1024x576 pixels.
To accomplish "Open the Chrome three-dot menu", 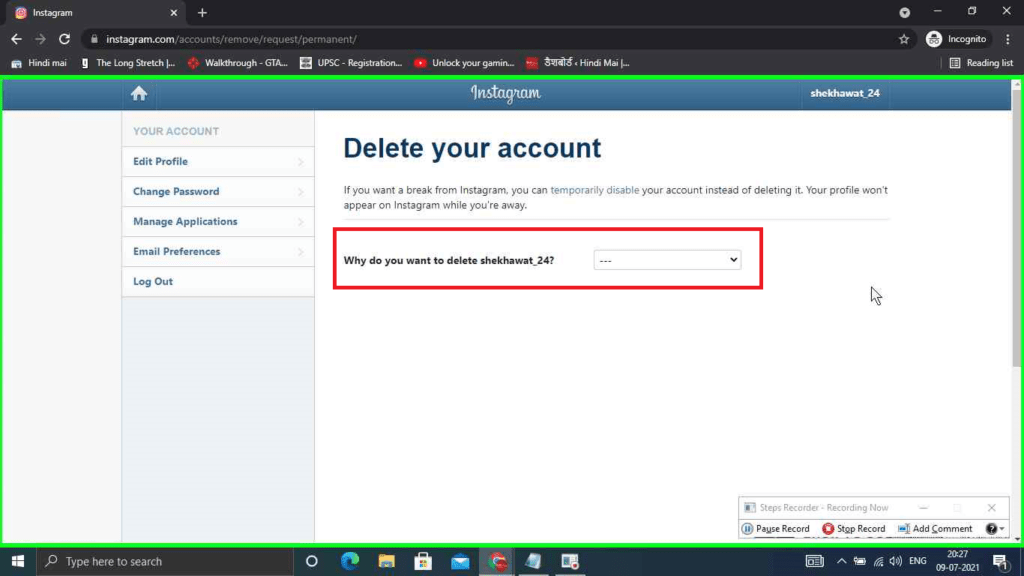I will [1008, 39].
